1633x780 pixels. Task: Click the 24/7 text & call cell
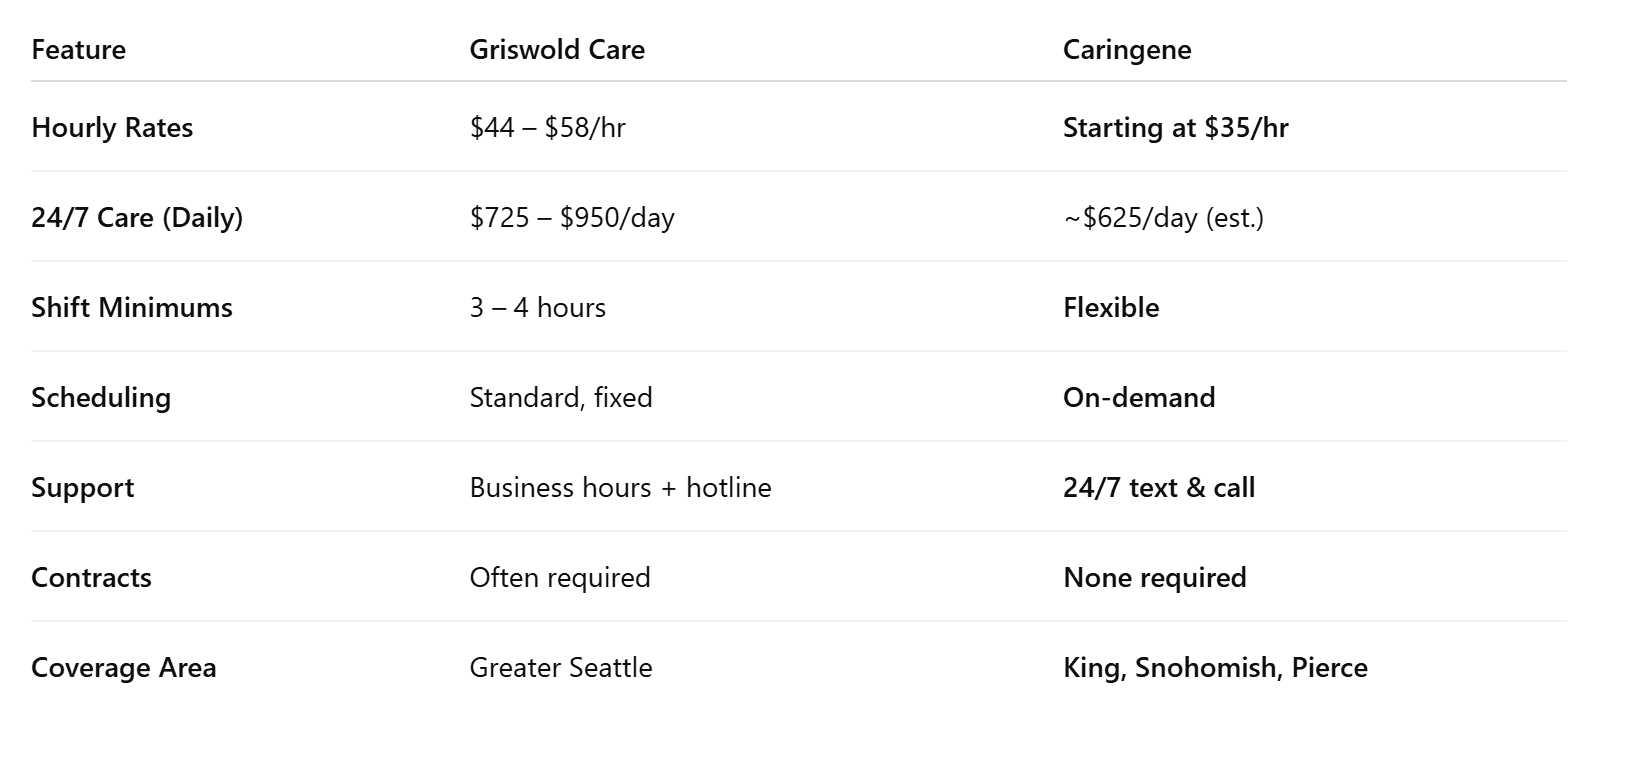pos(1159,488)
